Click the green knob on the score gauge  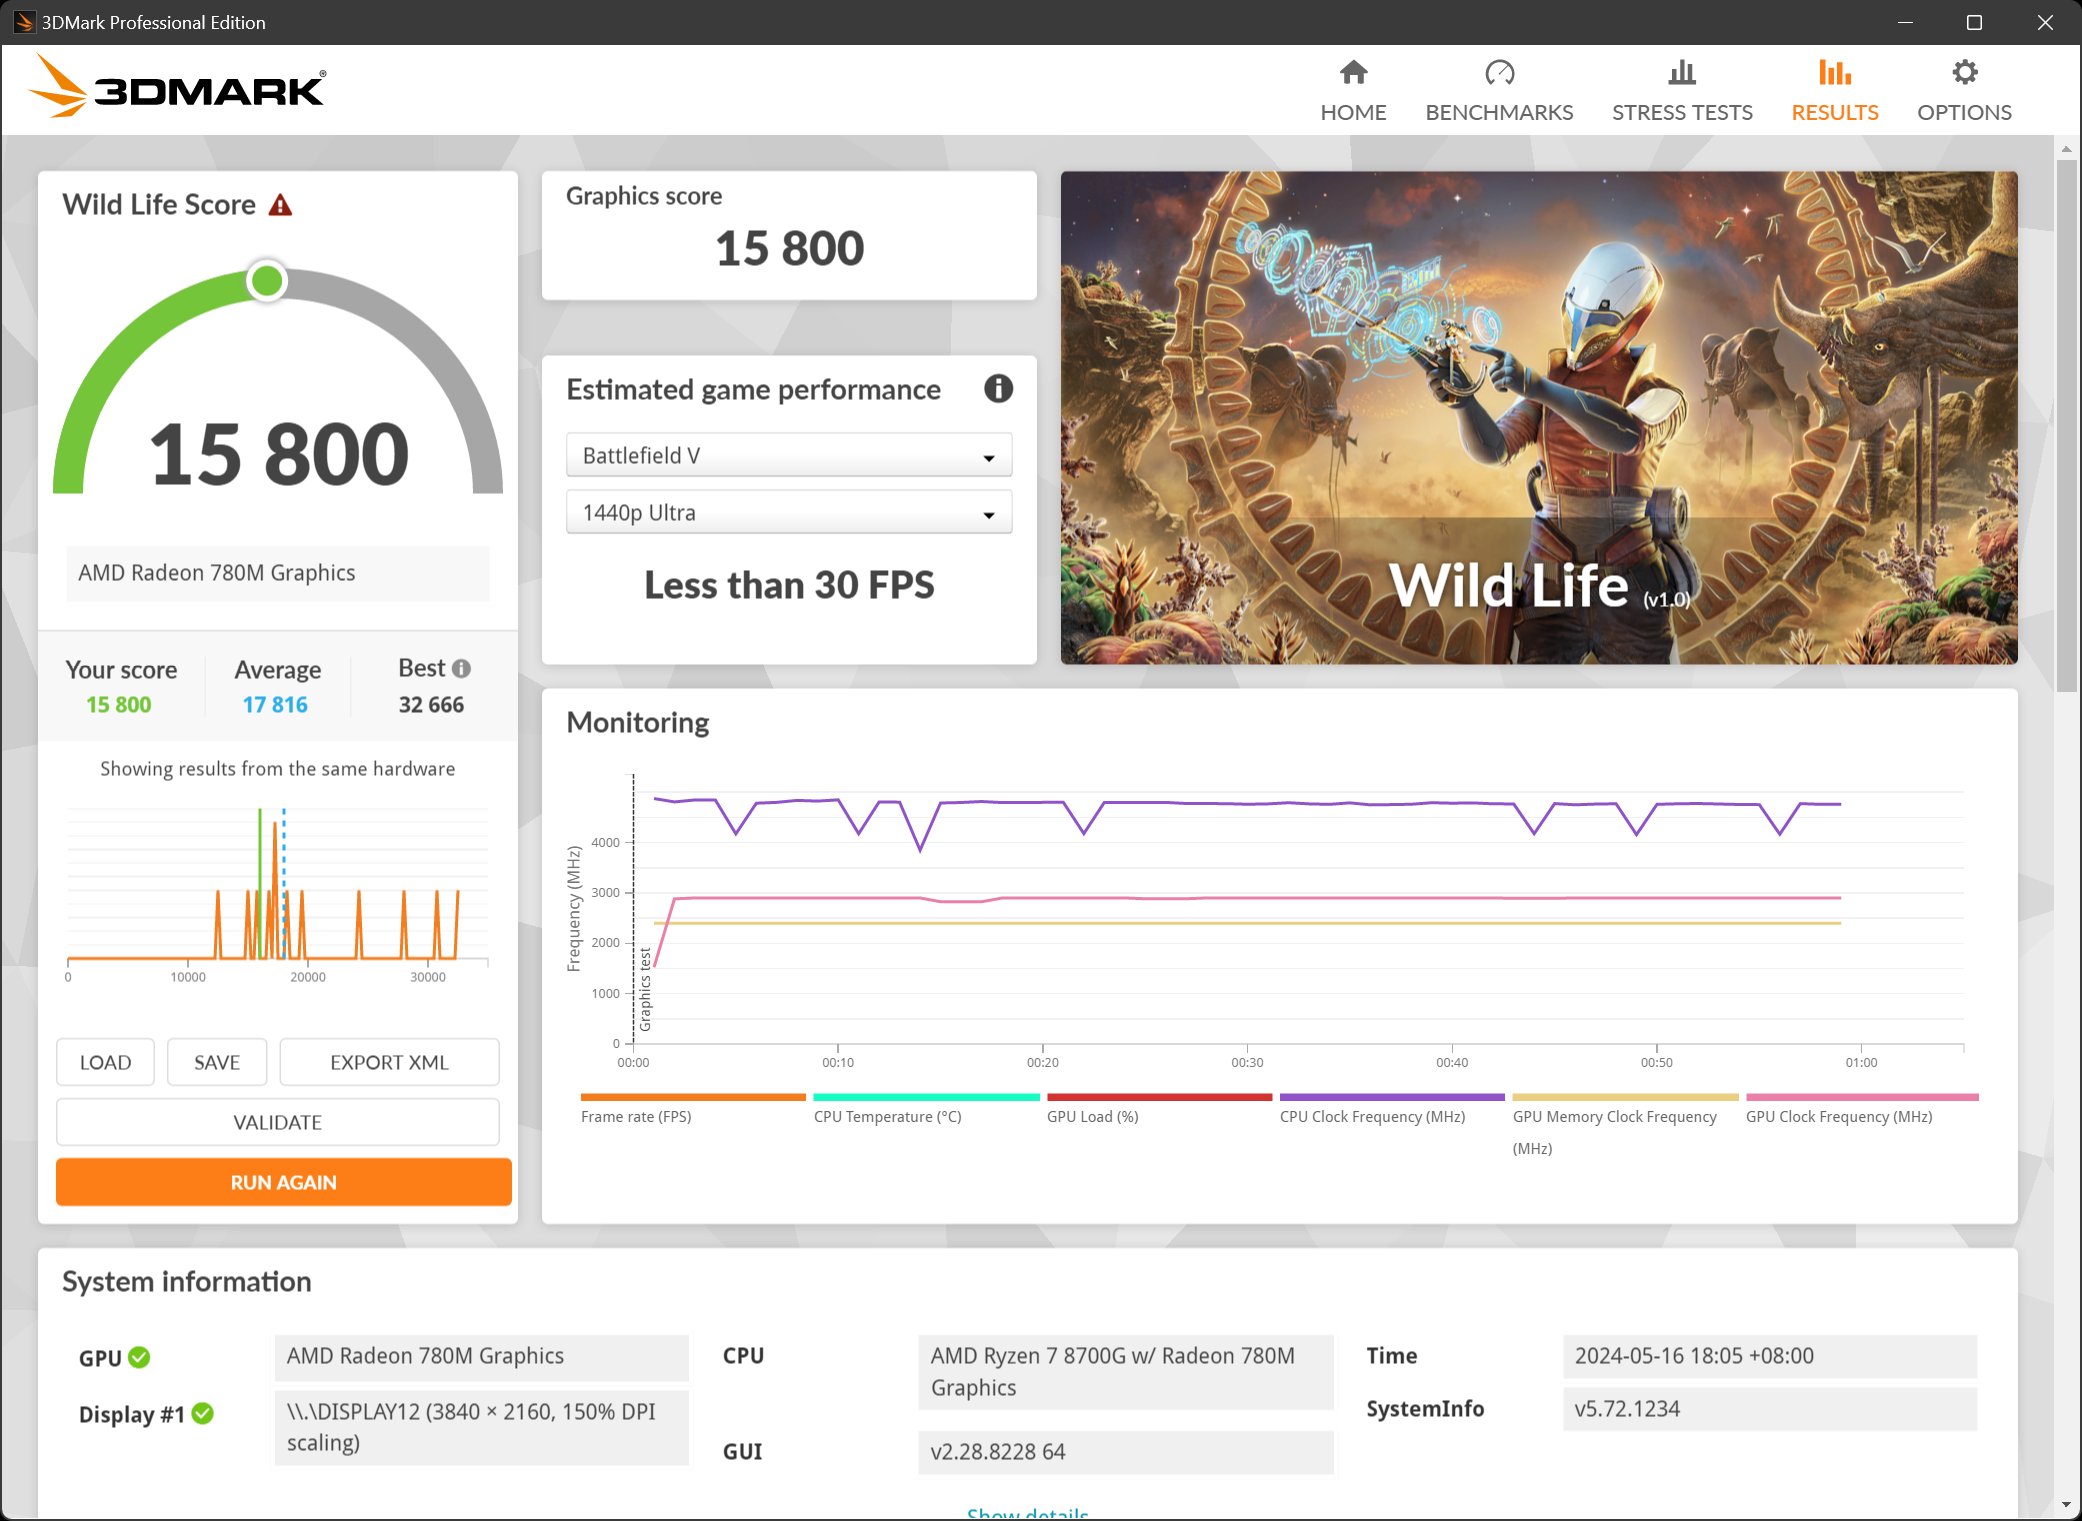tap(267, 281)
